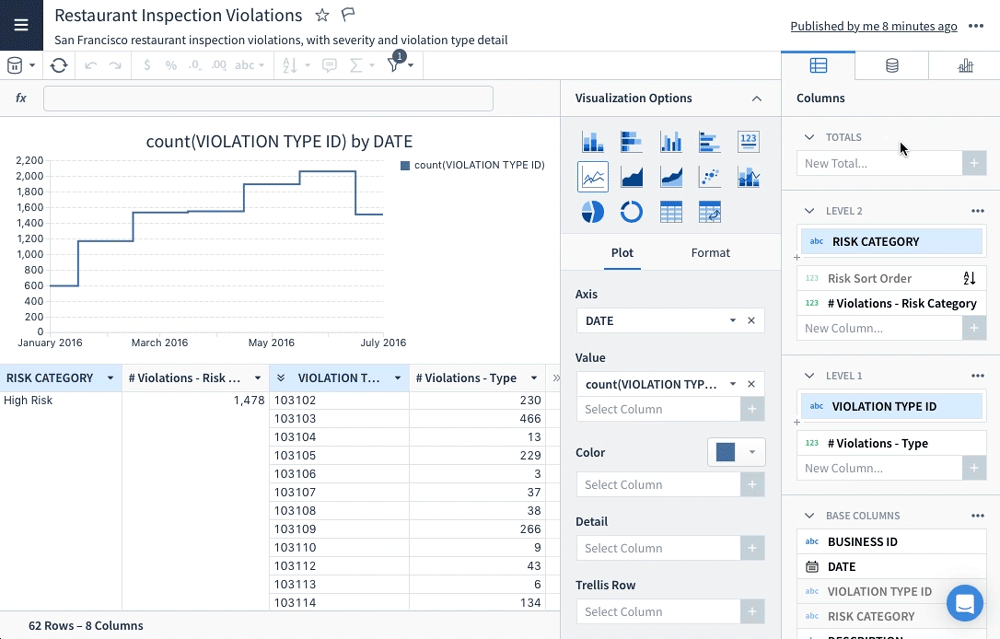Collapse the TOTALS section
Screen dimensions: 1000x639
(x=809, y=137)
